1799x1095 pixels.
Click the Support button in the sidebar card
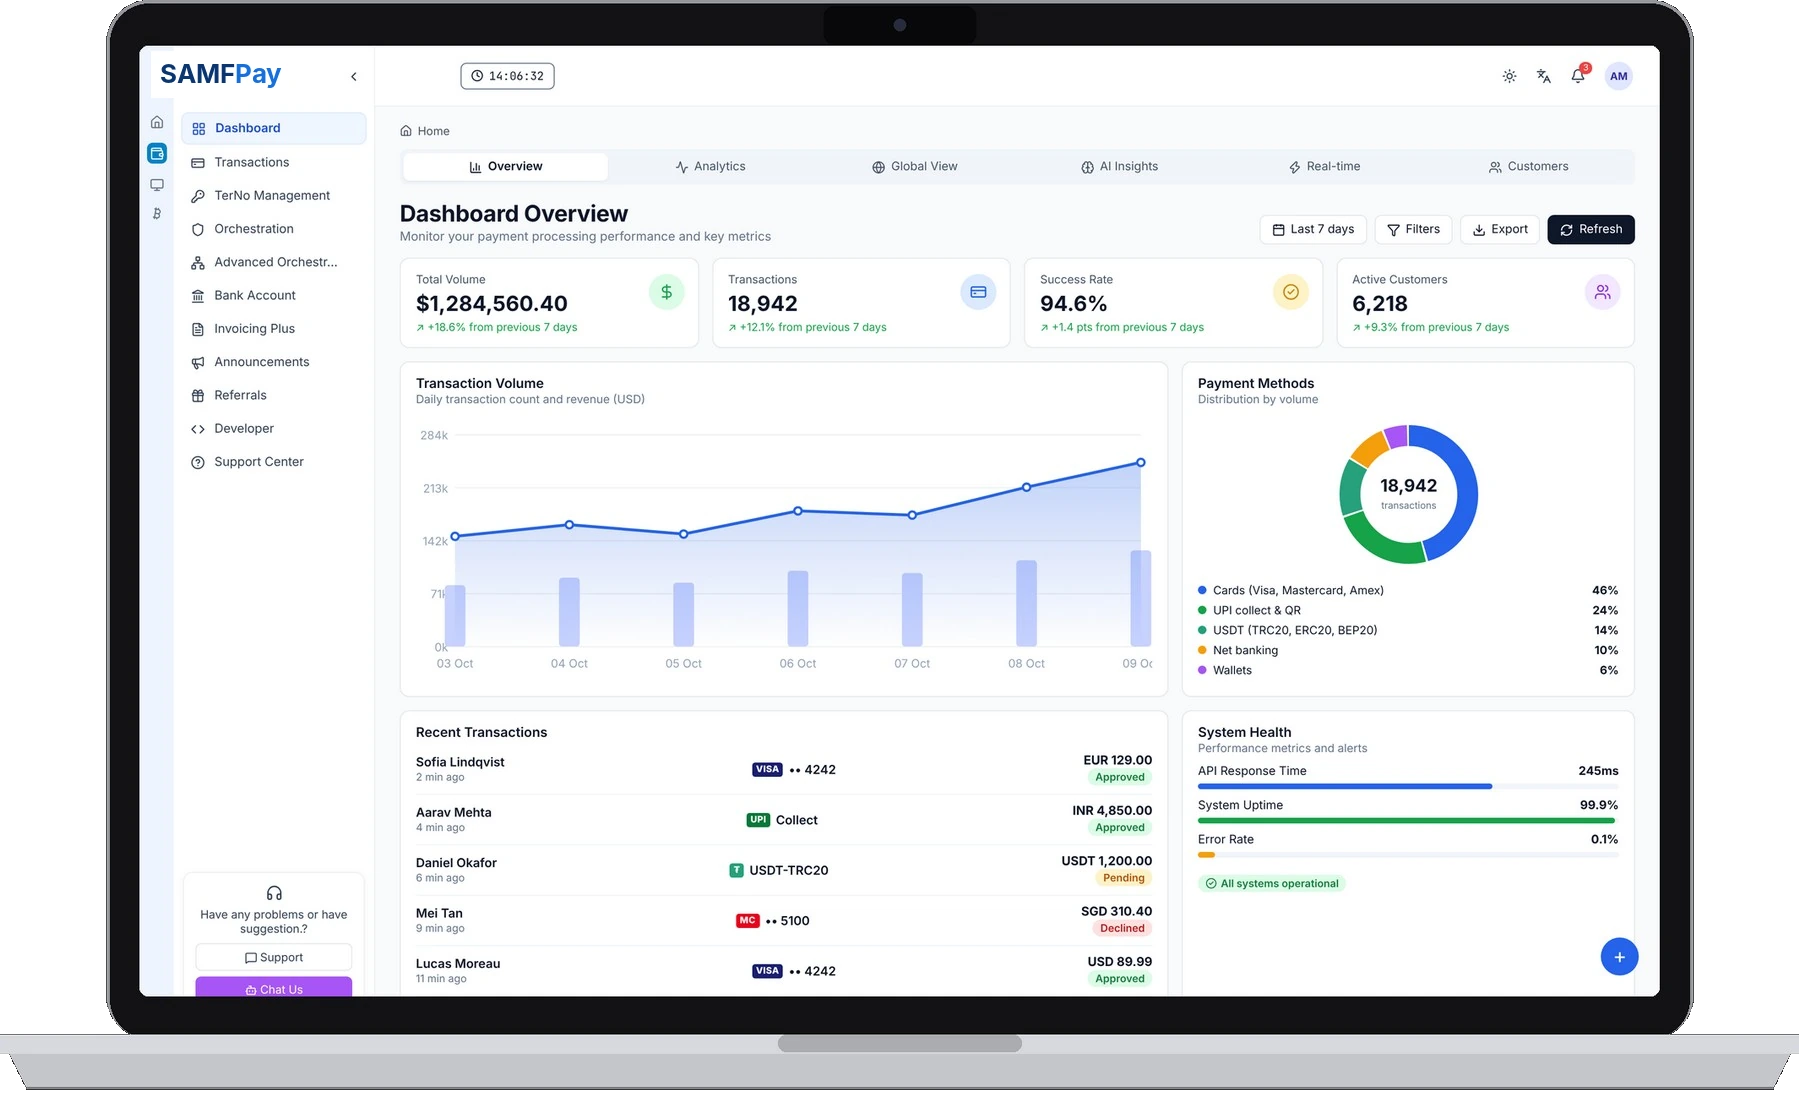[x=274, y=957]
